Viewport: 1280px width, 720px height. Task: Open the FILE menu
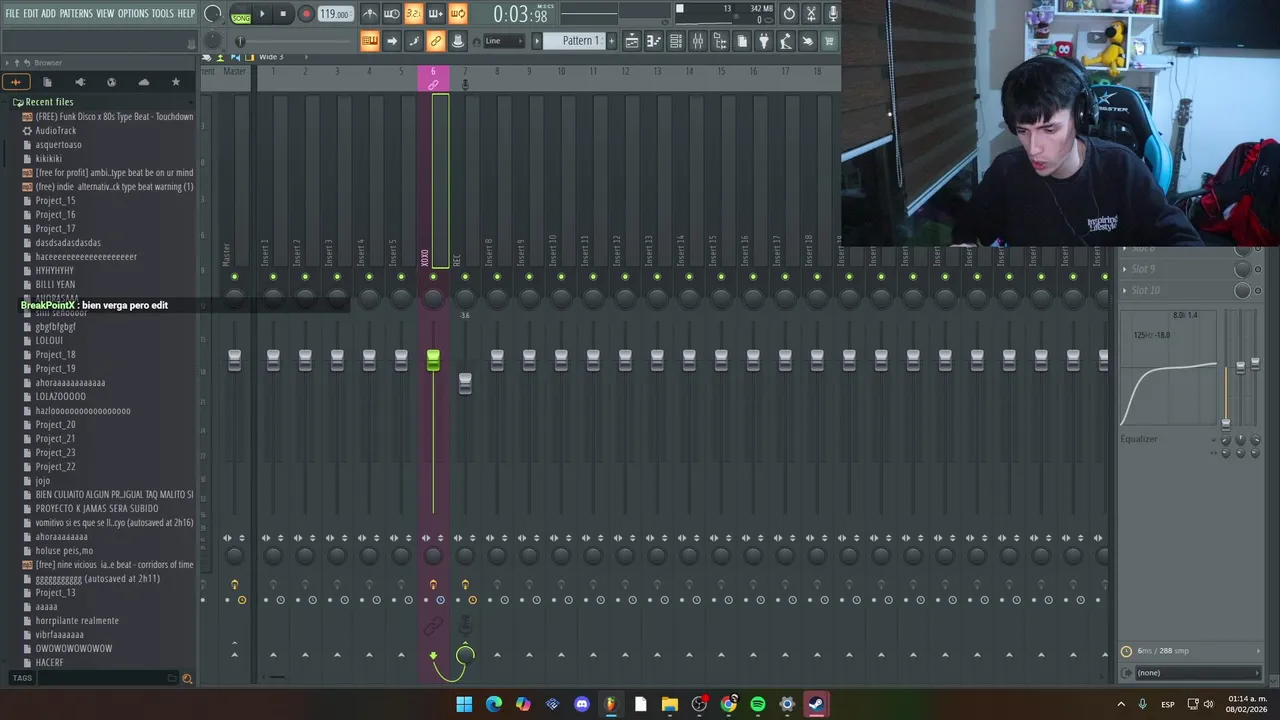(12, 13)
